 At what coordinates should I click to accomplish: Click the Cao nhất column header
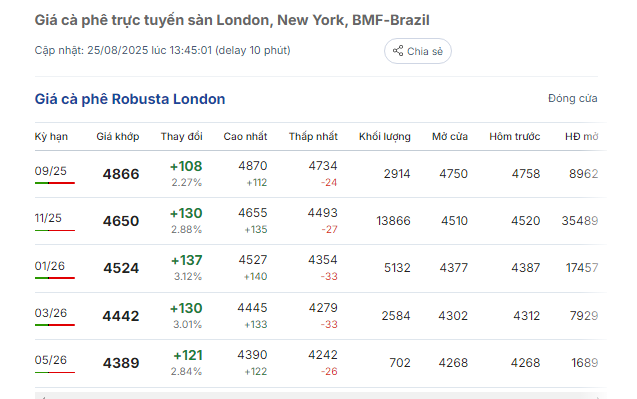click(245, 137)
